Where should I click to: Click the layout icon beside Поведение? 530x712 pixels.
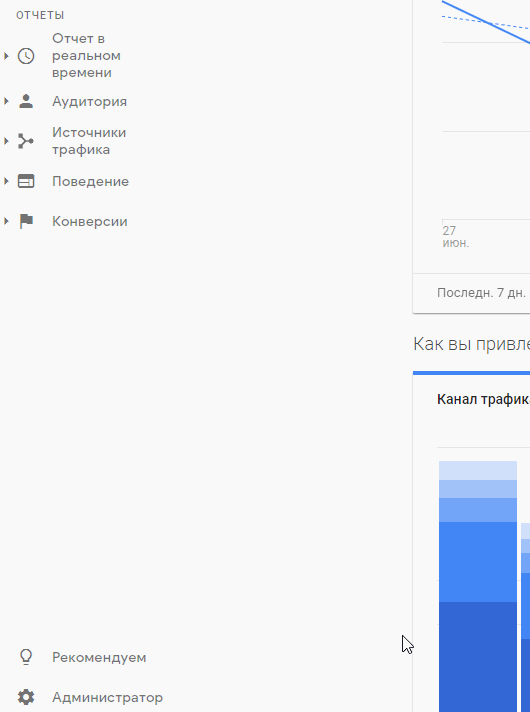pyautogui.click(x=26, y=181)
